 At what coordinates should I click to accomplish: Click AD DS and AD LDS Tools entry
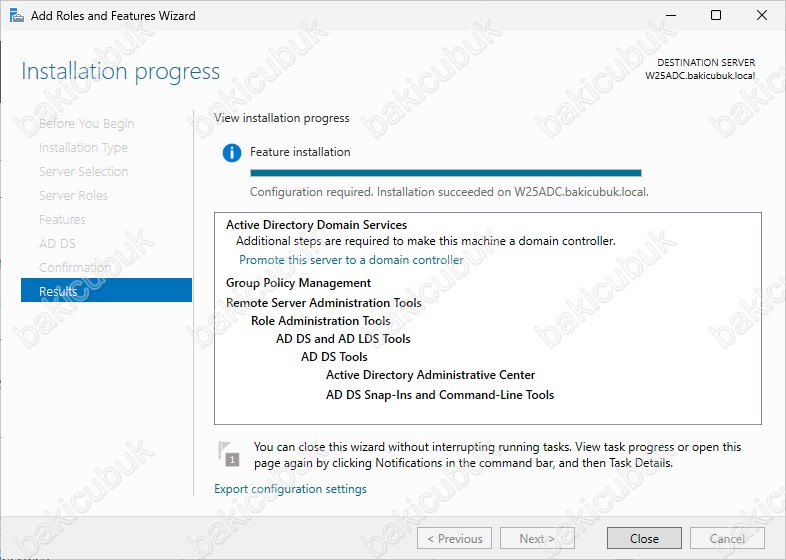[343, 339]
